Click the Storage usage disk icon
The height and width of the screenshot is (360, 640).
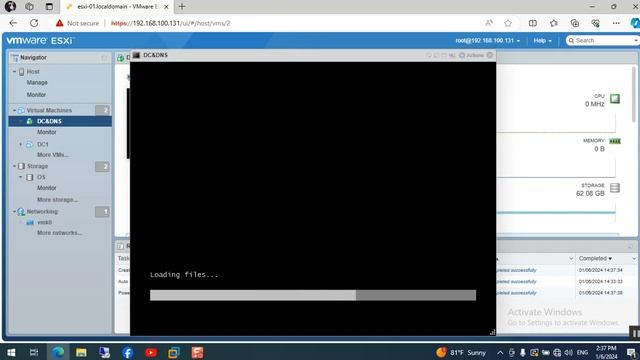615,188
